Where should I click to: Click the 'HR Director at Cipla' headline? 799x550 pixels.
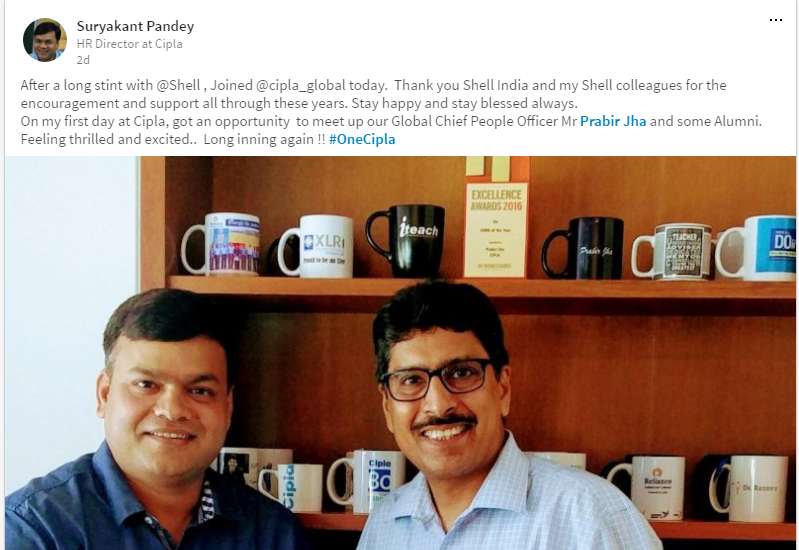click(129, 44)
